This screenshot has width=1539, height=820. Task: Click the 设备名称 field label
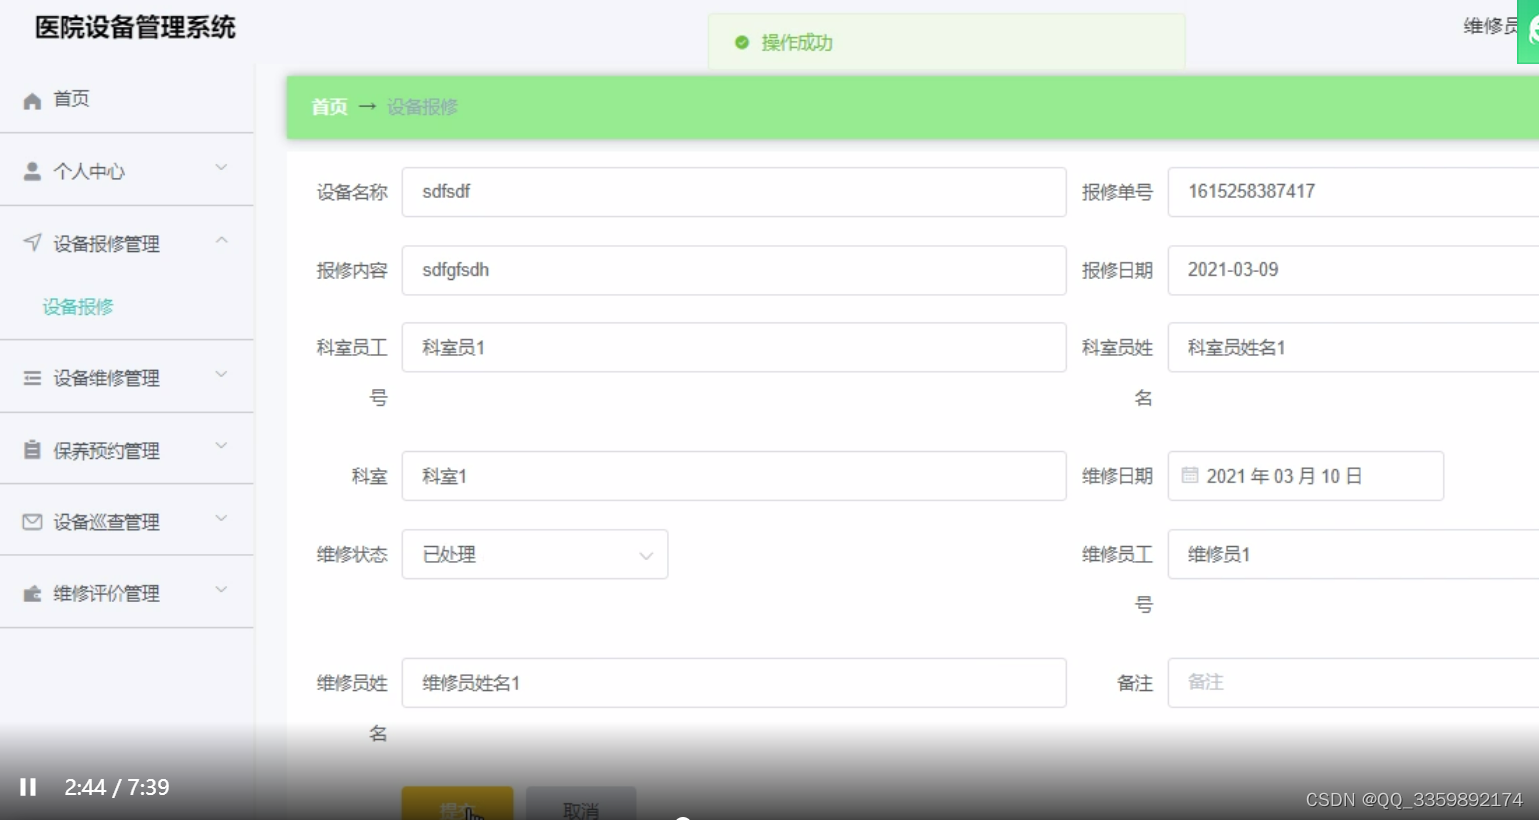click(x=352, y=192)
